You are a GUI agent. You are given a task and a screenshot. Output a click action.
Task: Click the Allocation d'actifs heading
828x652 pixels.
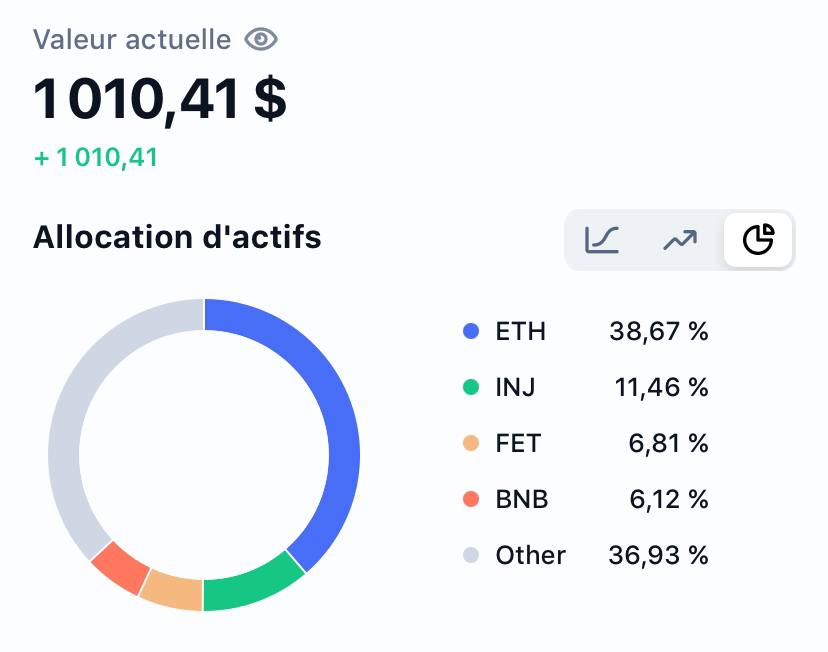tap(177, 238)
